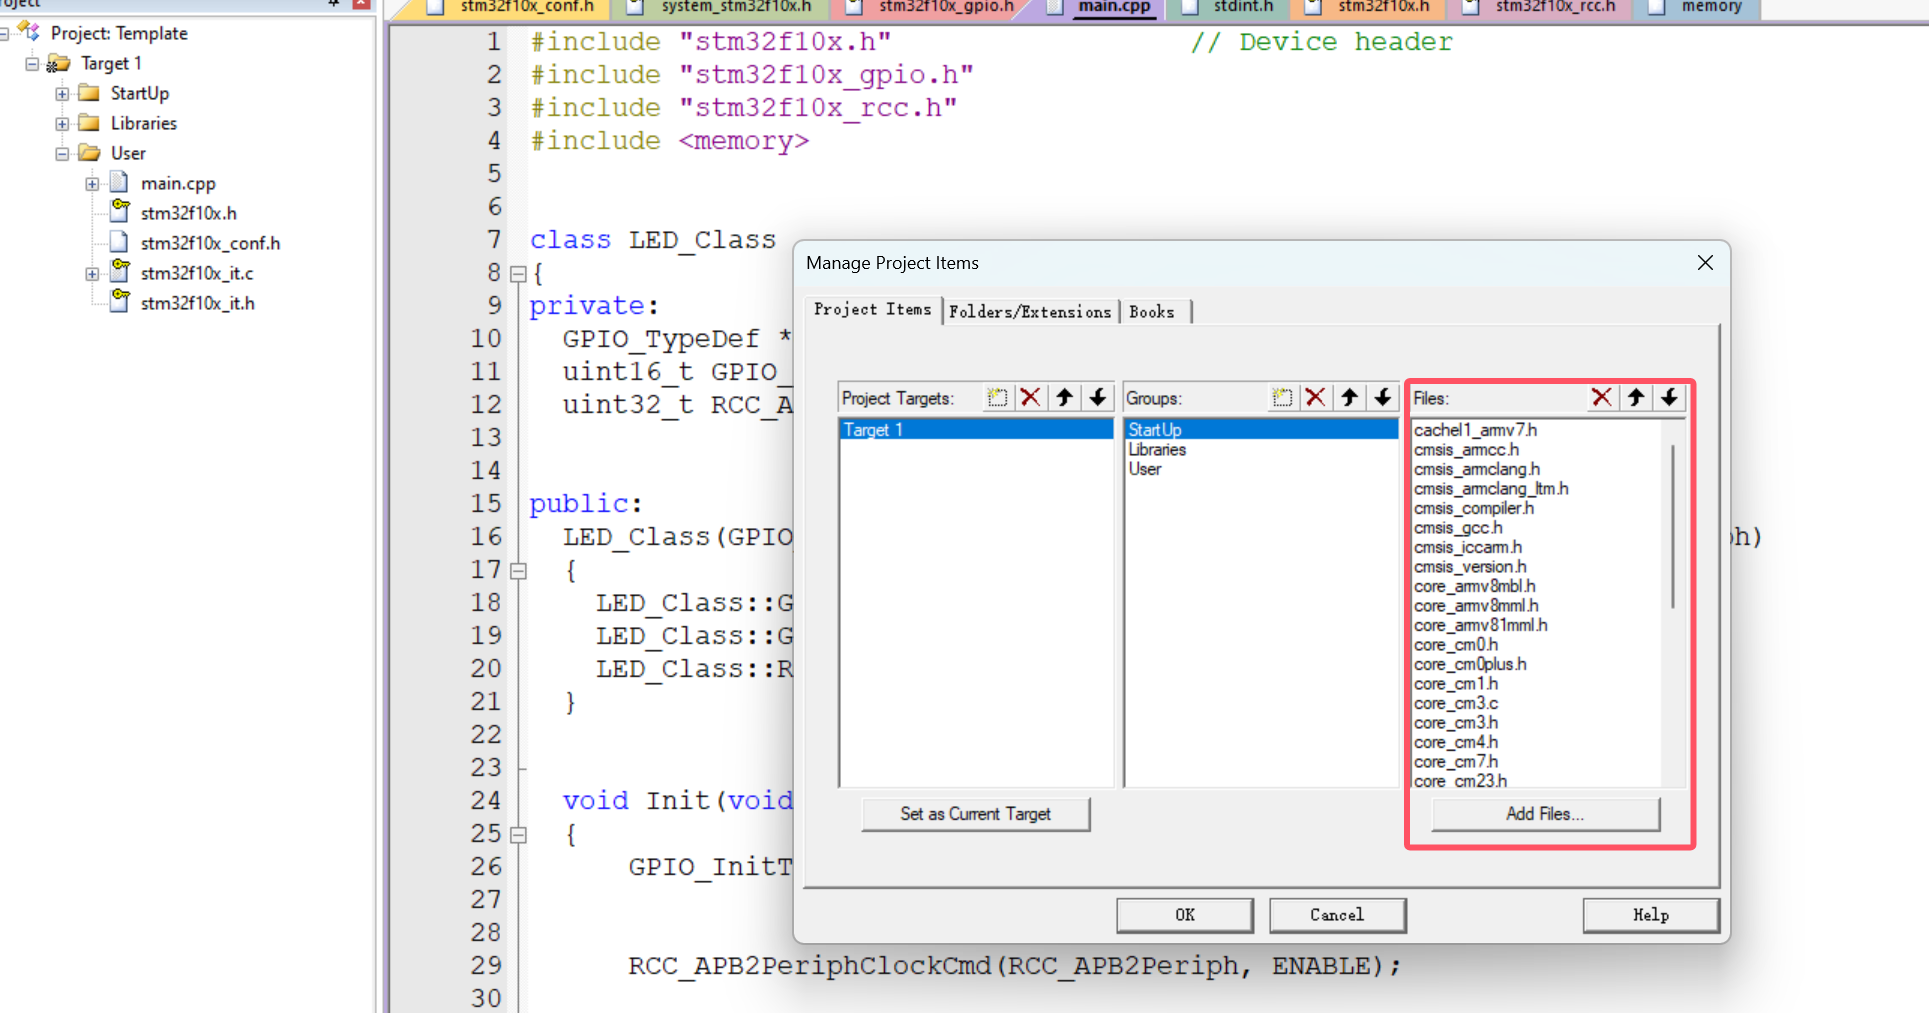Open stm32f10x_rcc.h editor tab
The width and height of the screenshot is (1929, 1013).
point(1555,7)
